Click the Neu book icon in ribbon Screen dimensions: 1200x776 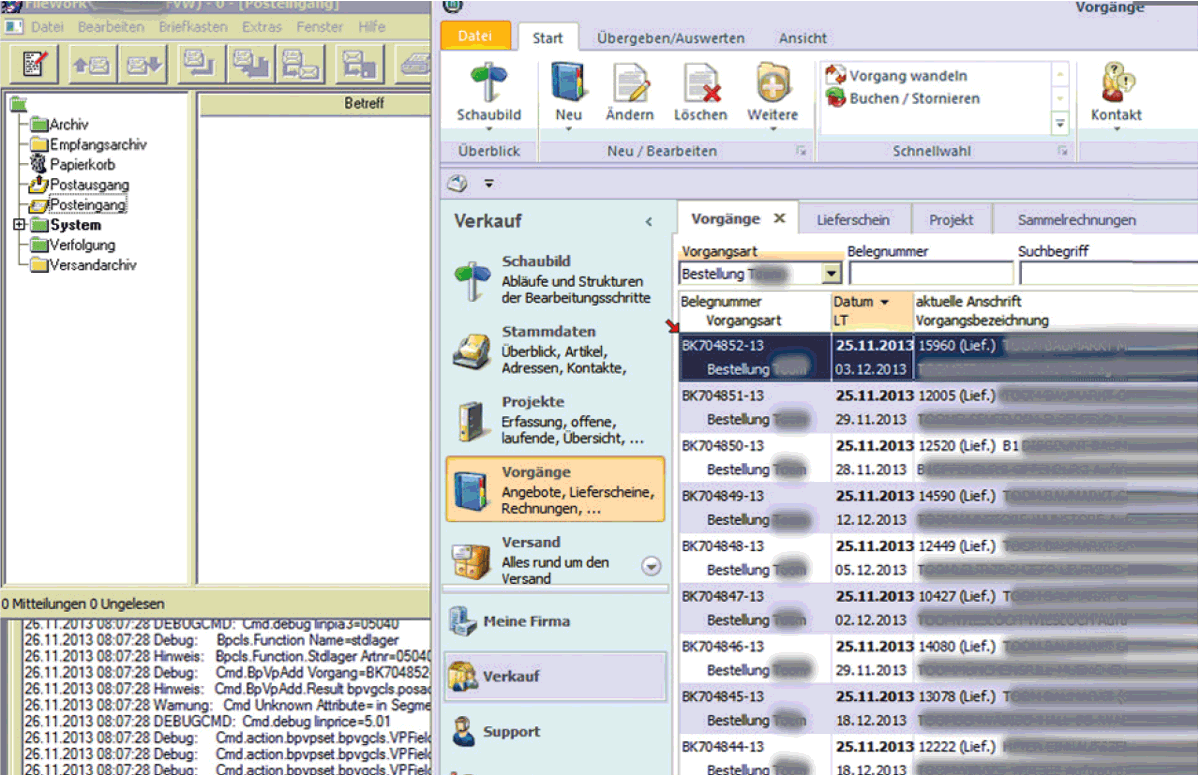tap(568, 94)
